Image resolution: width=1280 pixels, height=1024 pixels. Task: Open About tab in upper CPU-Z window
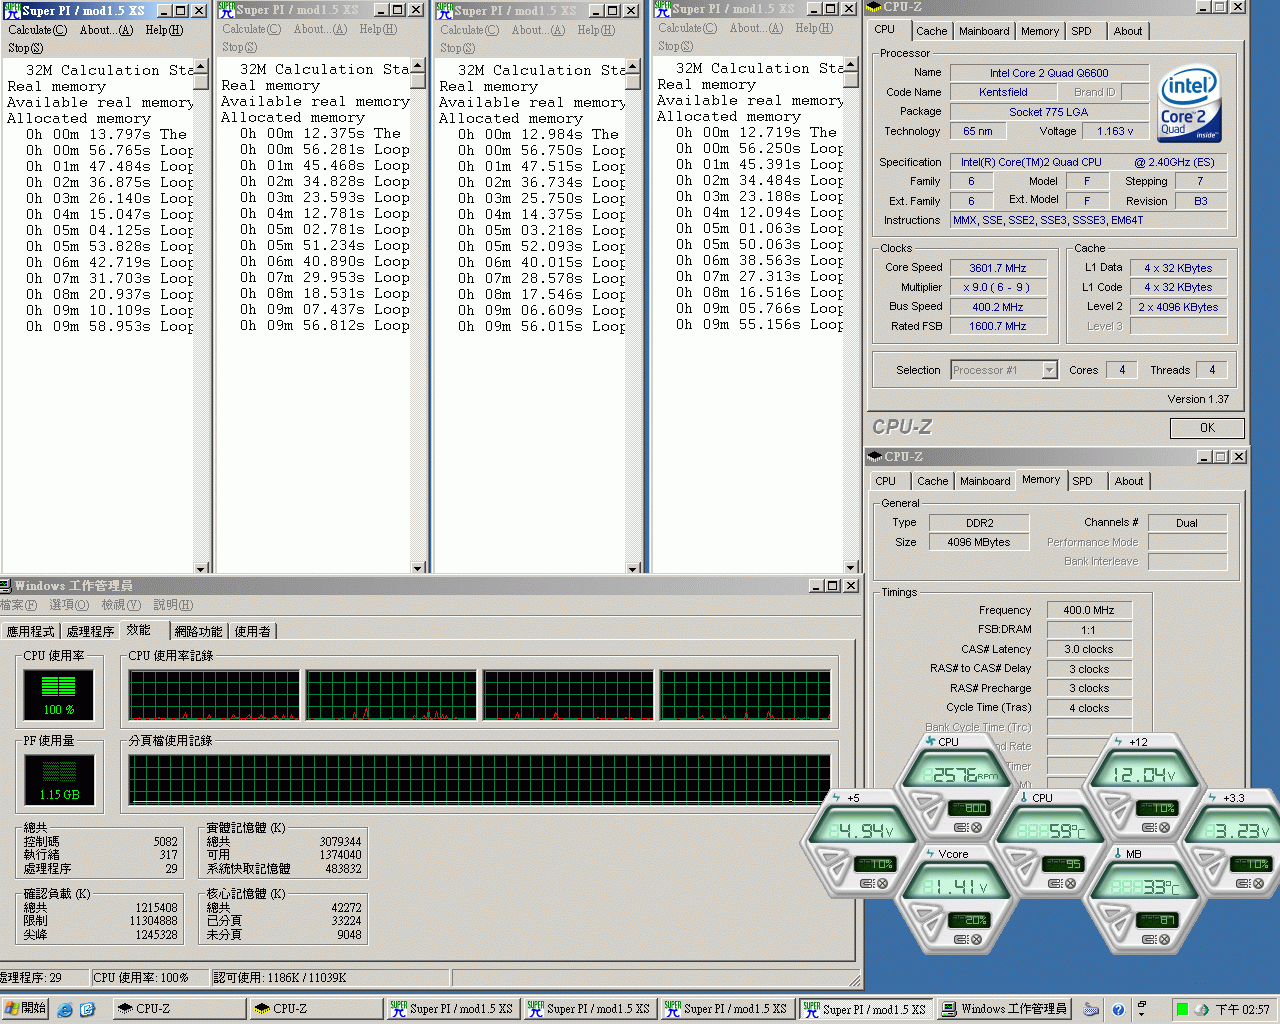pyautogui.click(x=1128, y=31)
